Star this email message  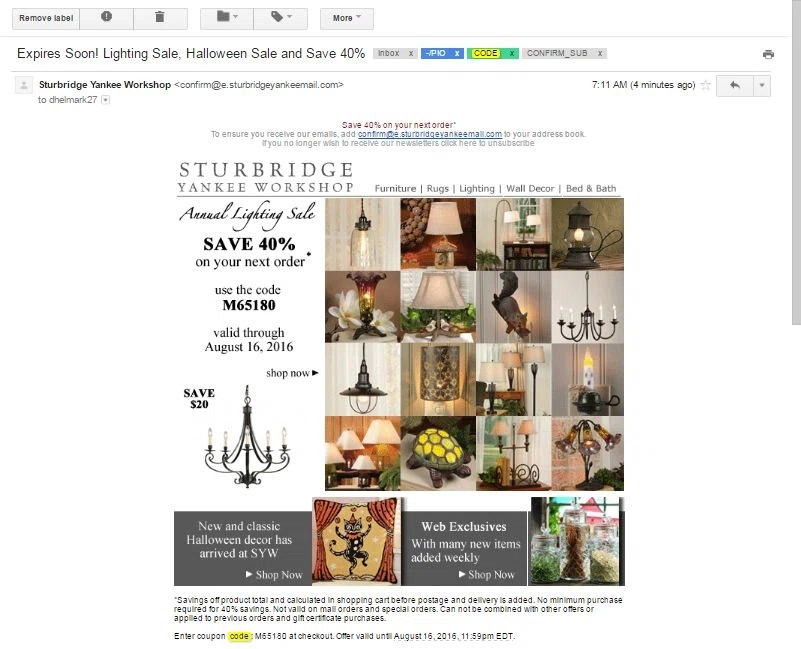[705, 85]
